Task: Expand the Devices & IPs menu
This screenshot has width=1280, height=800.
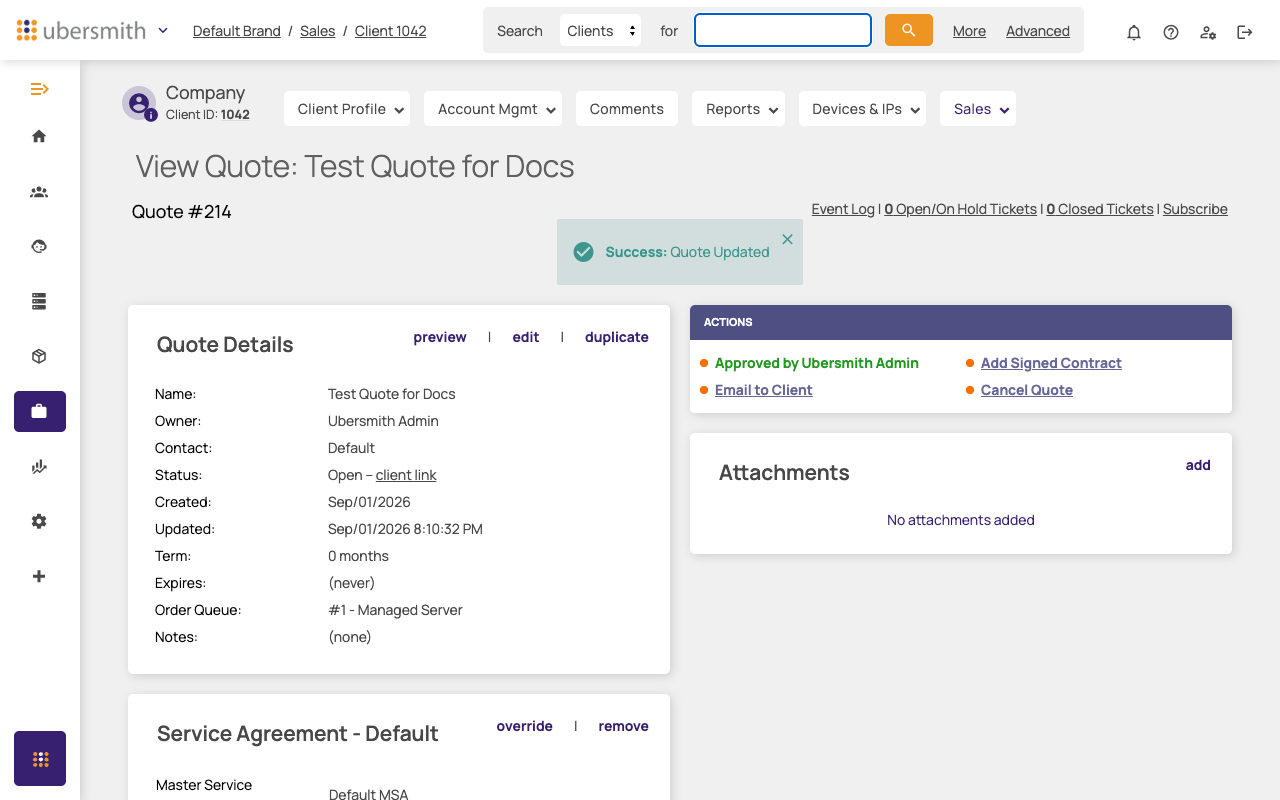Action: (862, 109)
